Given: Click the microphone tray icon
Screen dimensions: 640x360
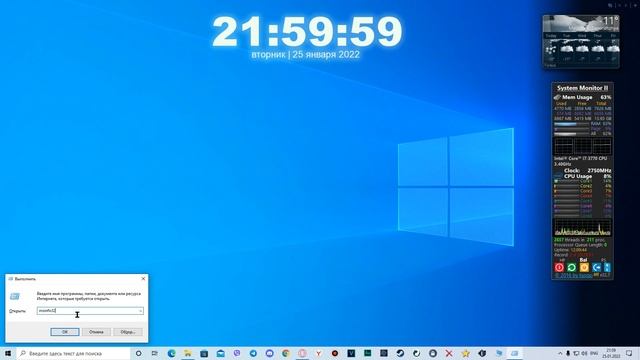Looking at the screenshot, I should [x=568, y=353].
